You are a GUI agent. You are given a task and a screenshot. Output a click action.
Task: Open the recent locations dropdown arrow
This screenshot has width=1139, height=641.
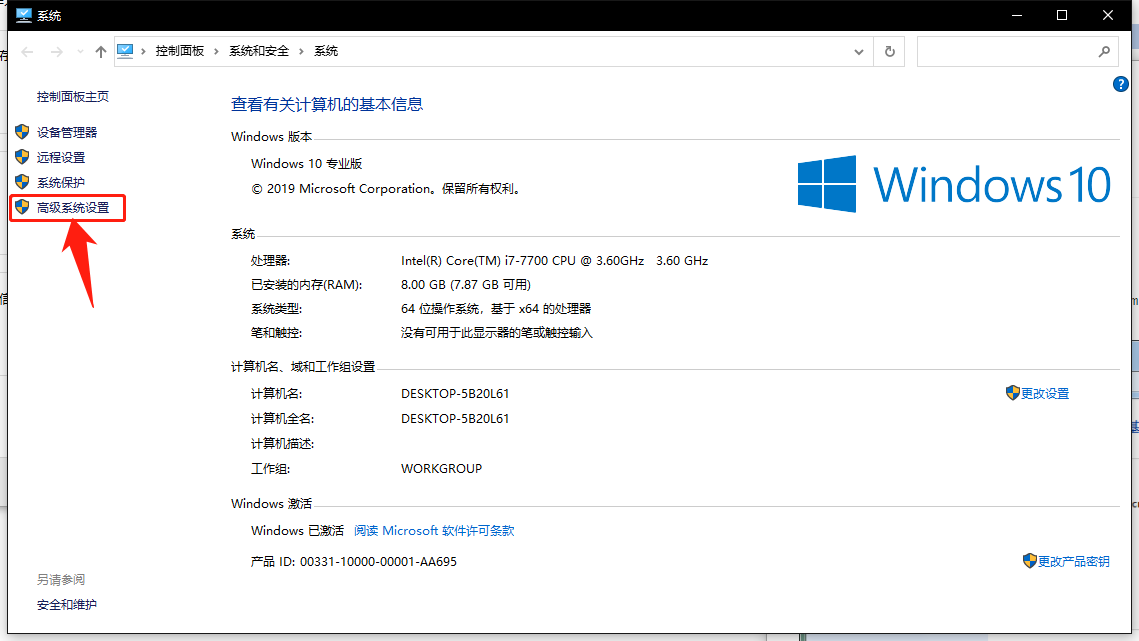[x=80, y=52]
